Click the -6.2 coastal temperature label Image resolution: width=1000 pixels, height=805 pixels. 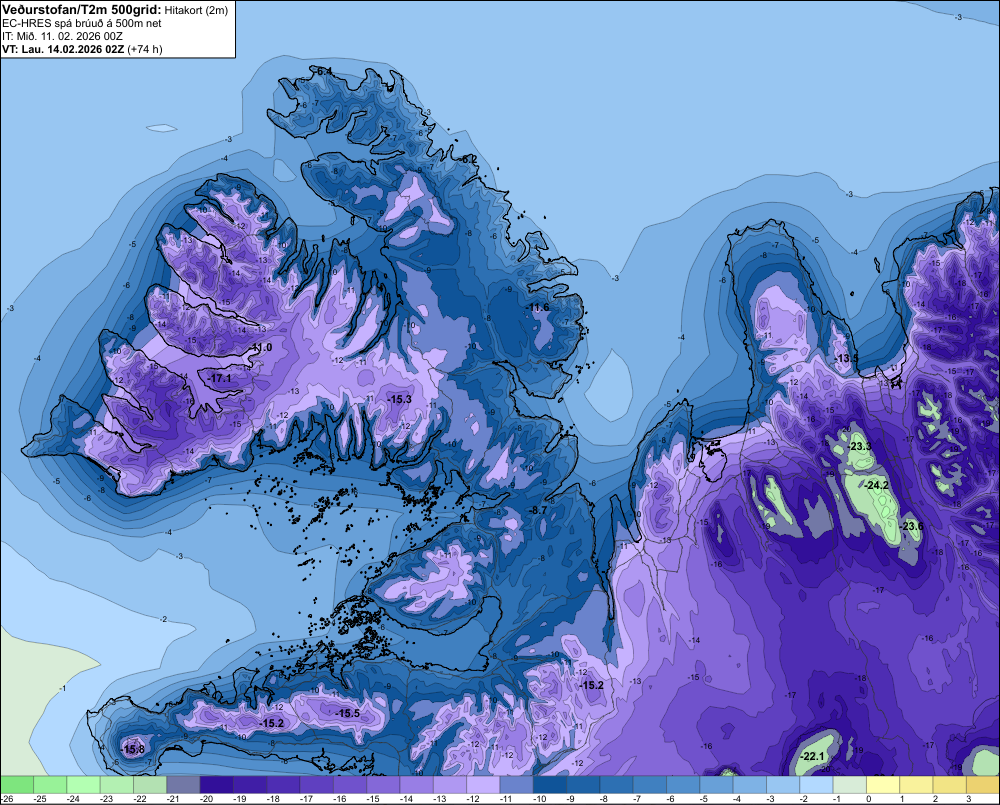pos(469,159)
